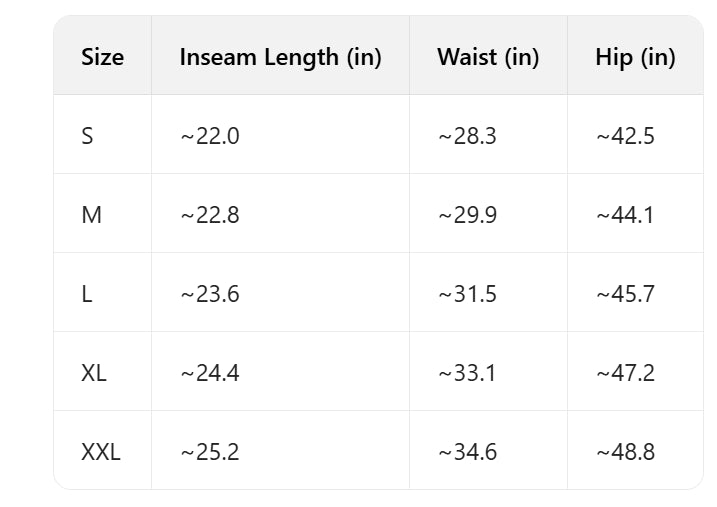Click hip value ~42.5

click(625, 136)
